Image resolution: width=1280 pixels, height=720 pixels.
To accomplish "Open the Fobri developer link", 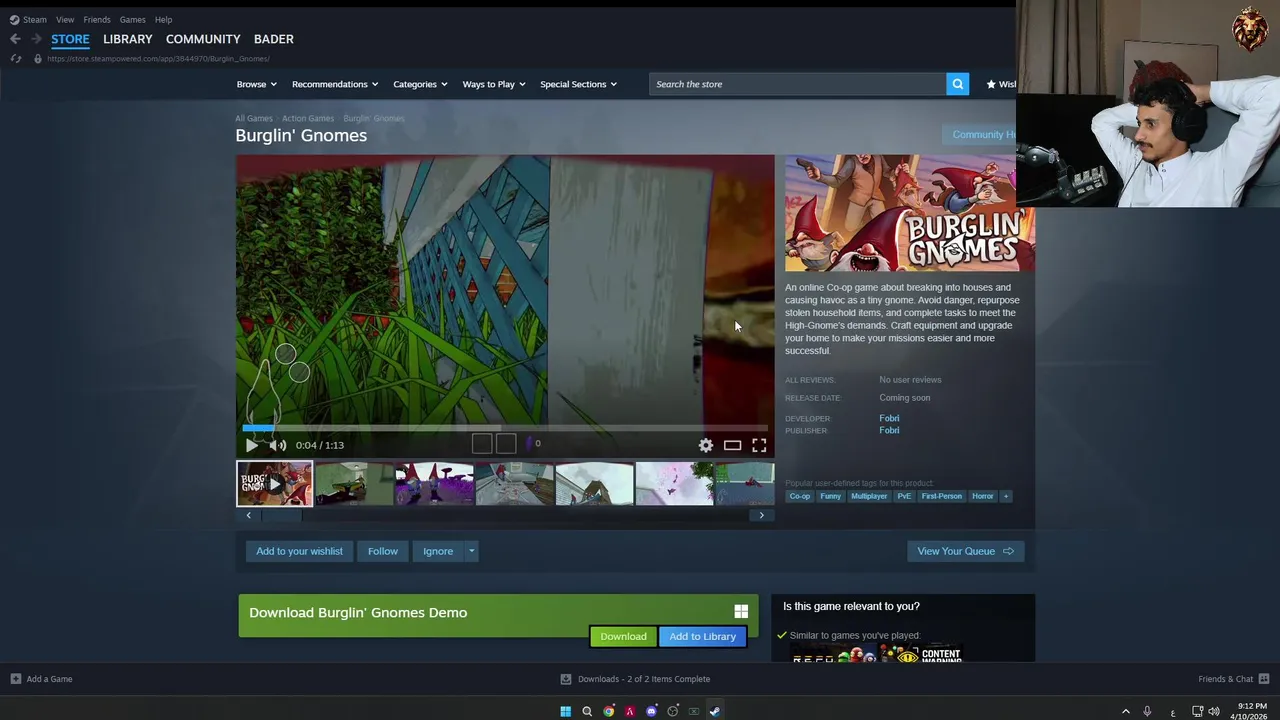I will point(889,418).
